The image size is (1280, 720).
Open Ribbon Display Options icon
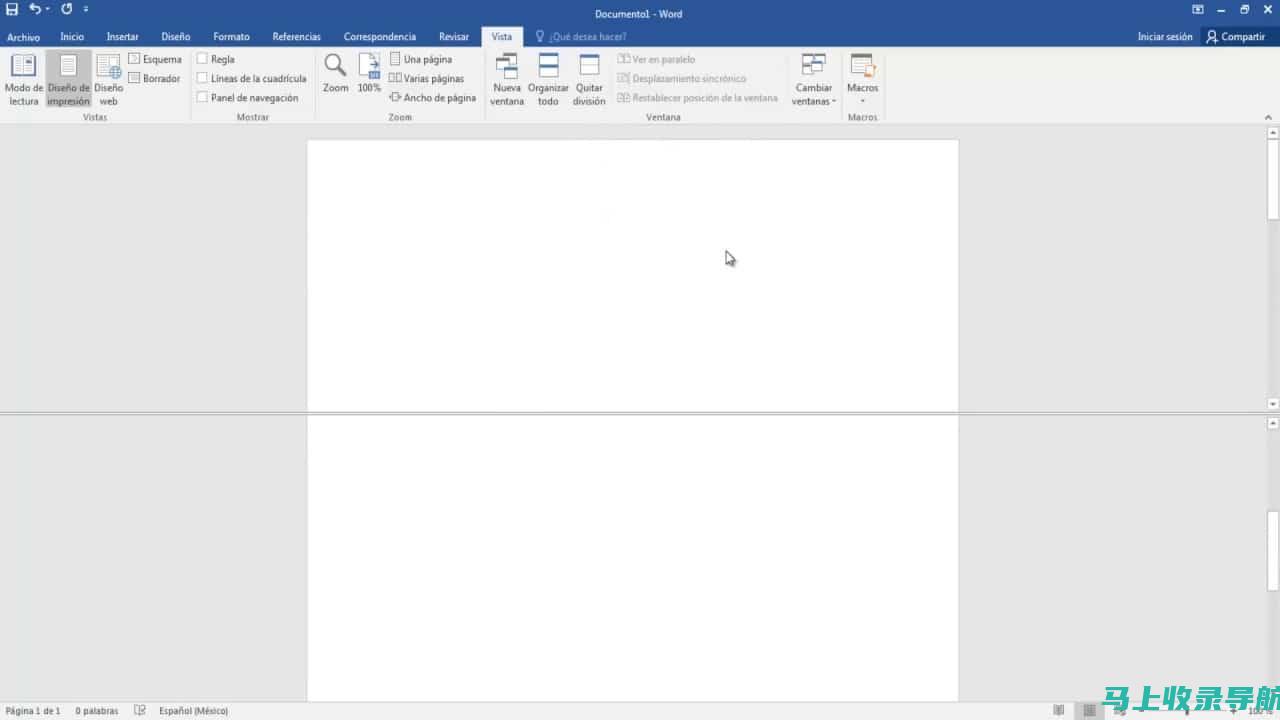point(1198,9)
